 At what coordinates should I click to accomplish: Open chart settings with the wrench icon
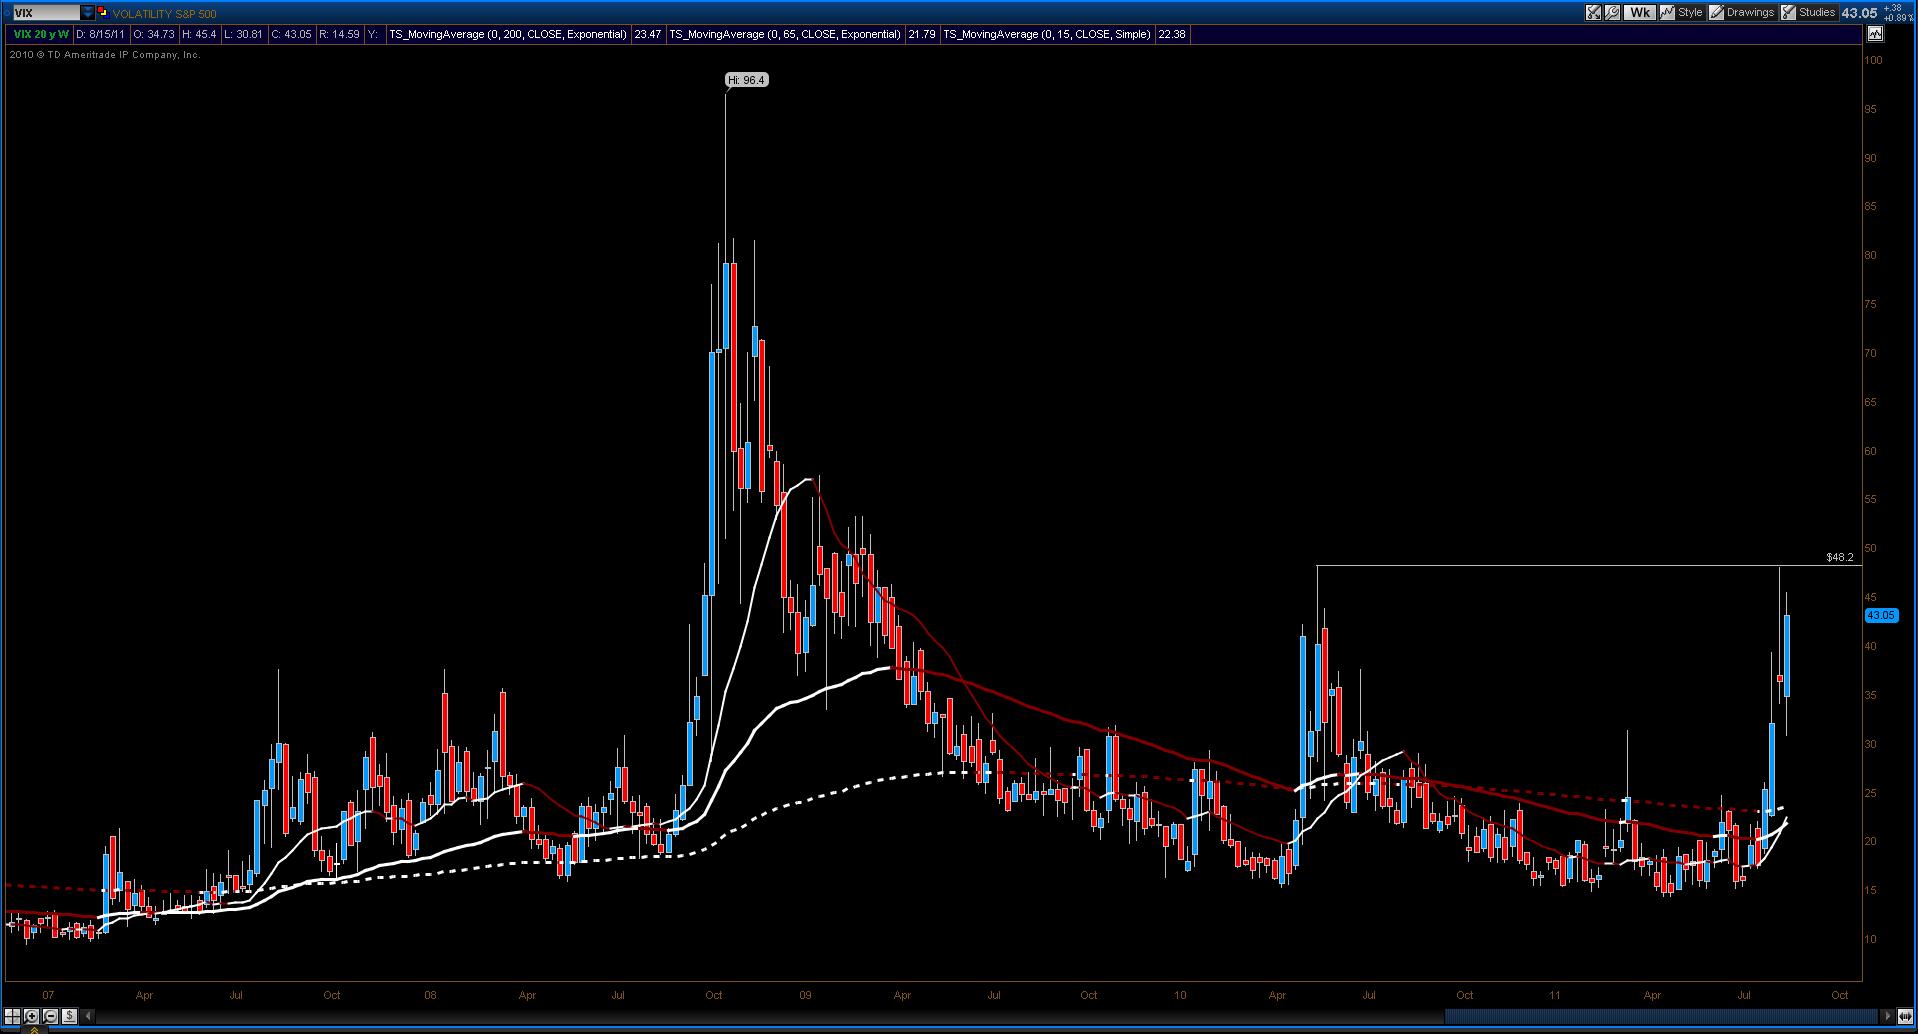coord(1612,13)
